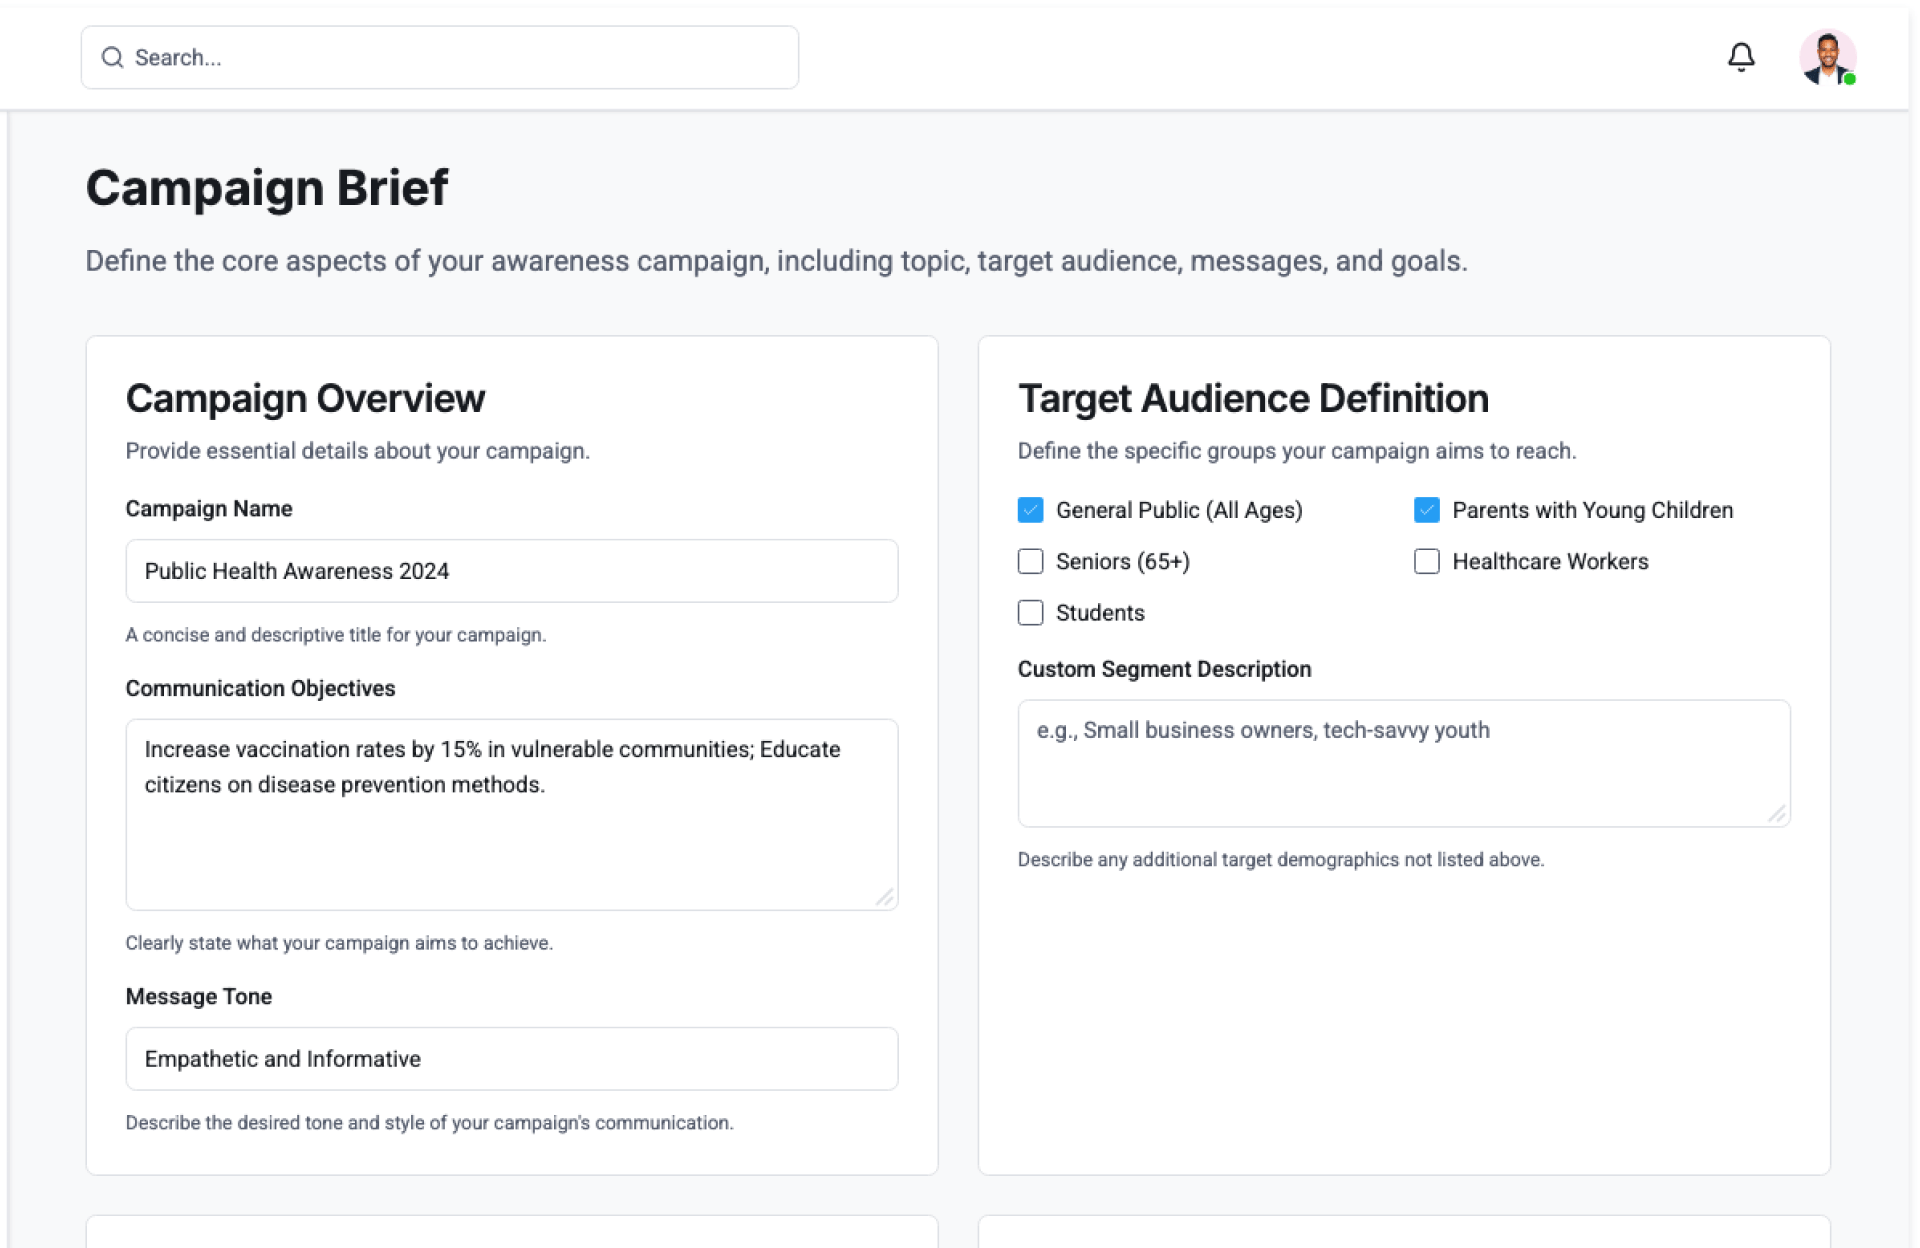1920x1248 pixels.
Task: Tick the Students checkbox
Action: coord(1030,613)
